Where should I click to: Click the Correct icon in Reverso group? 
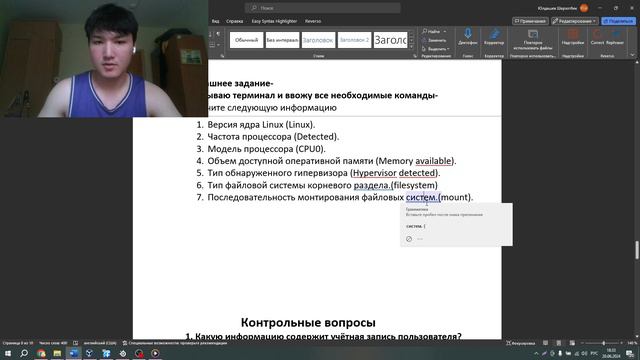point(597,37)
